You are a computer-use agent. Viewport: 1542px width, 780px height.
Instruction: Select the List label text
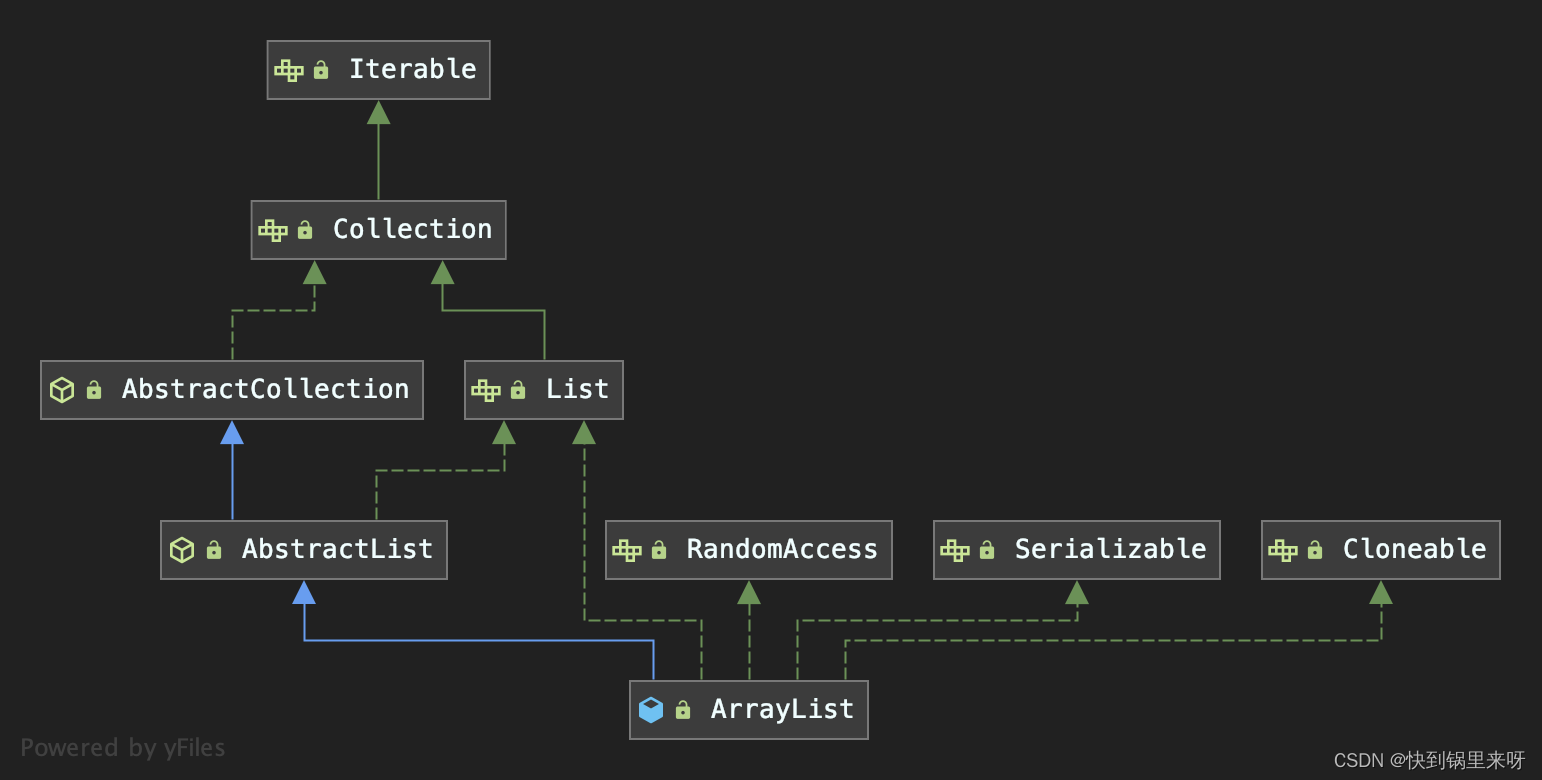click(x=578, y=389)
